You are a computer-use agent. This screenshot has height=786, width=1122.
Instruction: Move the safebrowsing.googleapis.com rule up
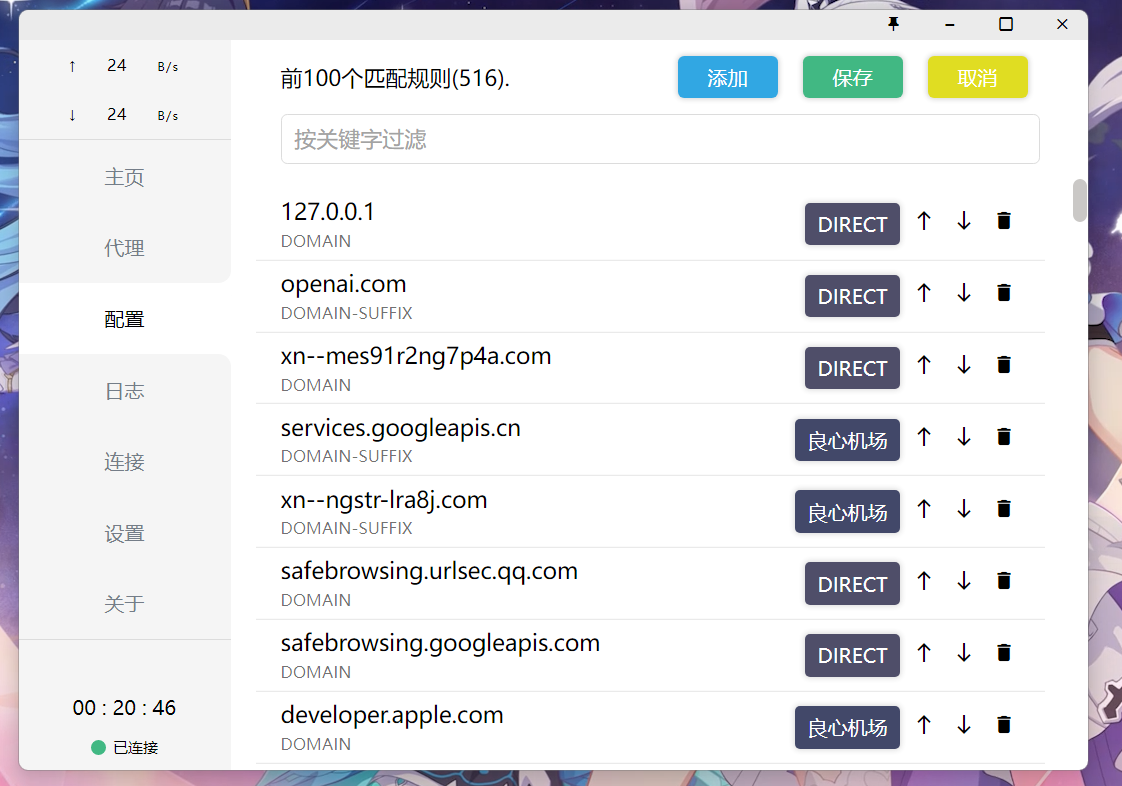pos(924,653)
